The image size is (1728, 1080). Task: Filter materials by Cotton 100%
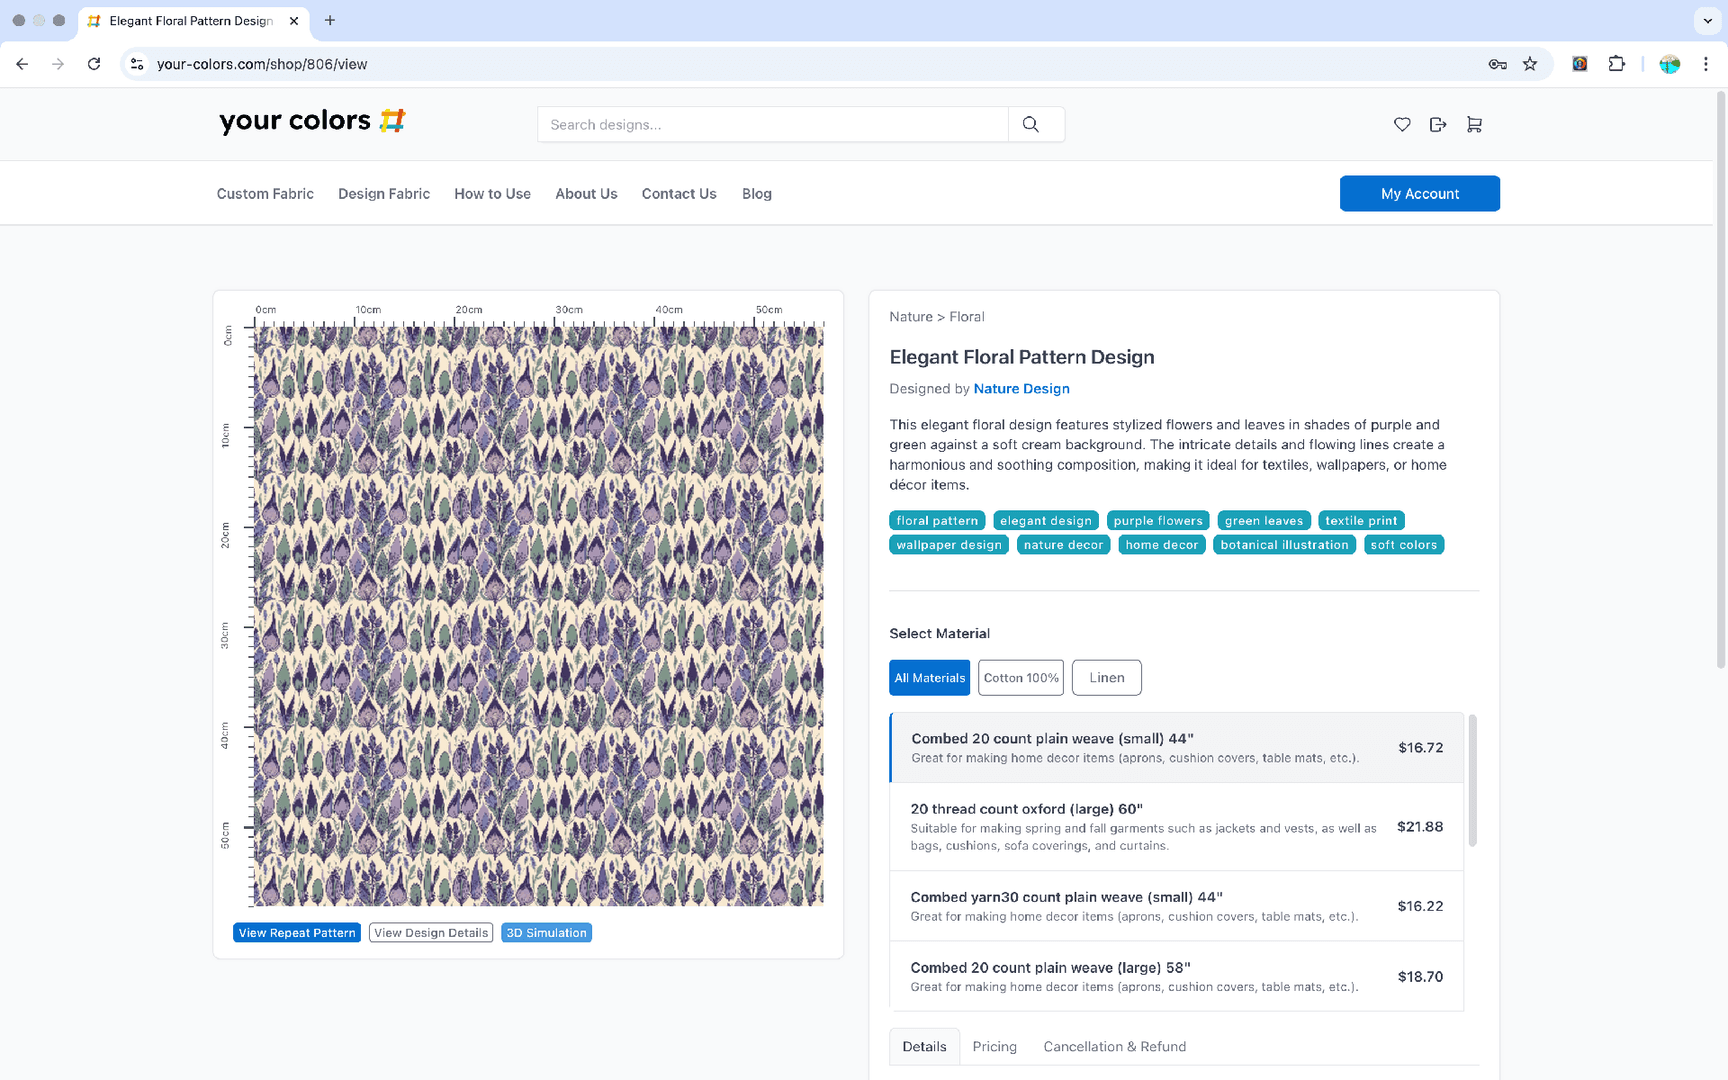pos(1020,678)
